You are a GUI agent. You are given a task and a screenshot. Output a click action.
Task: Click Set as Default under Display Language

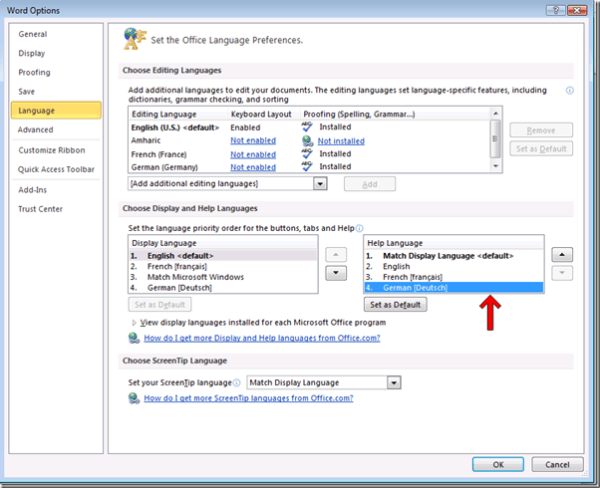point(160,305)
